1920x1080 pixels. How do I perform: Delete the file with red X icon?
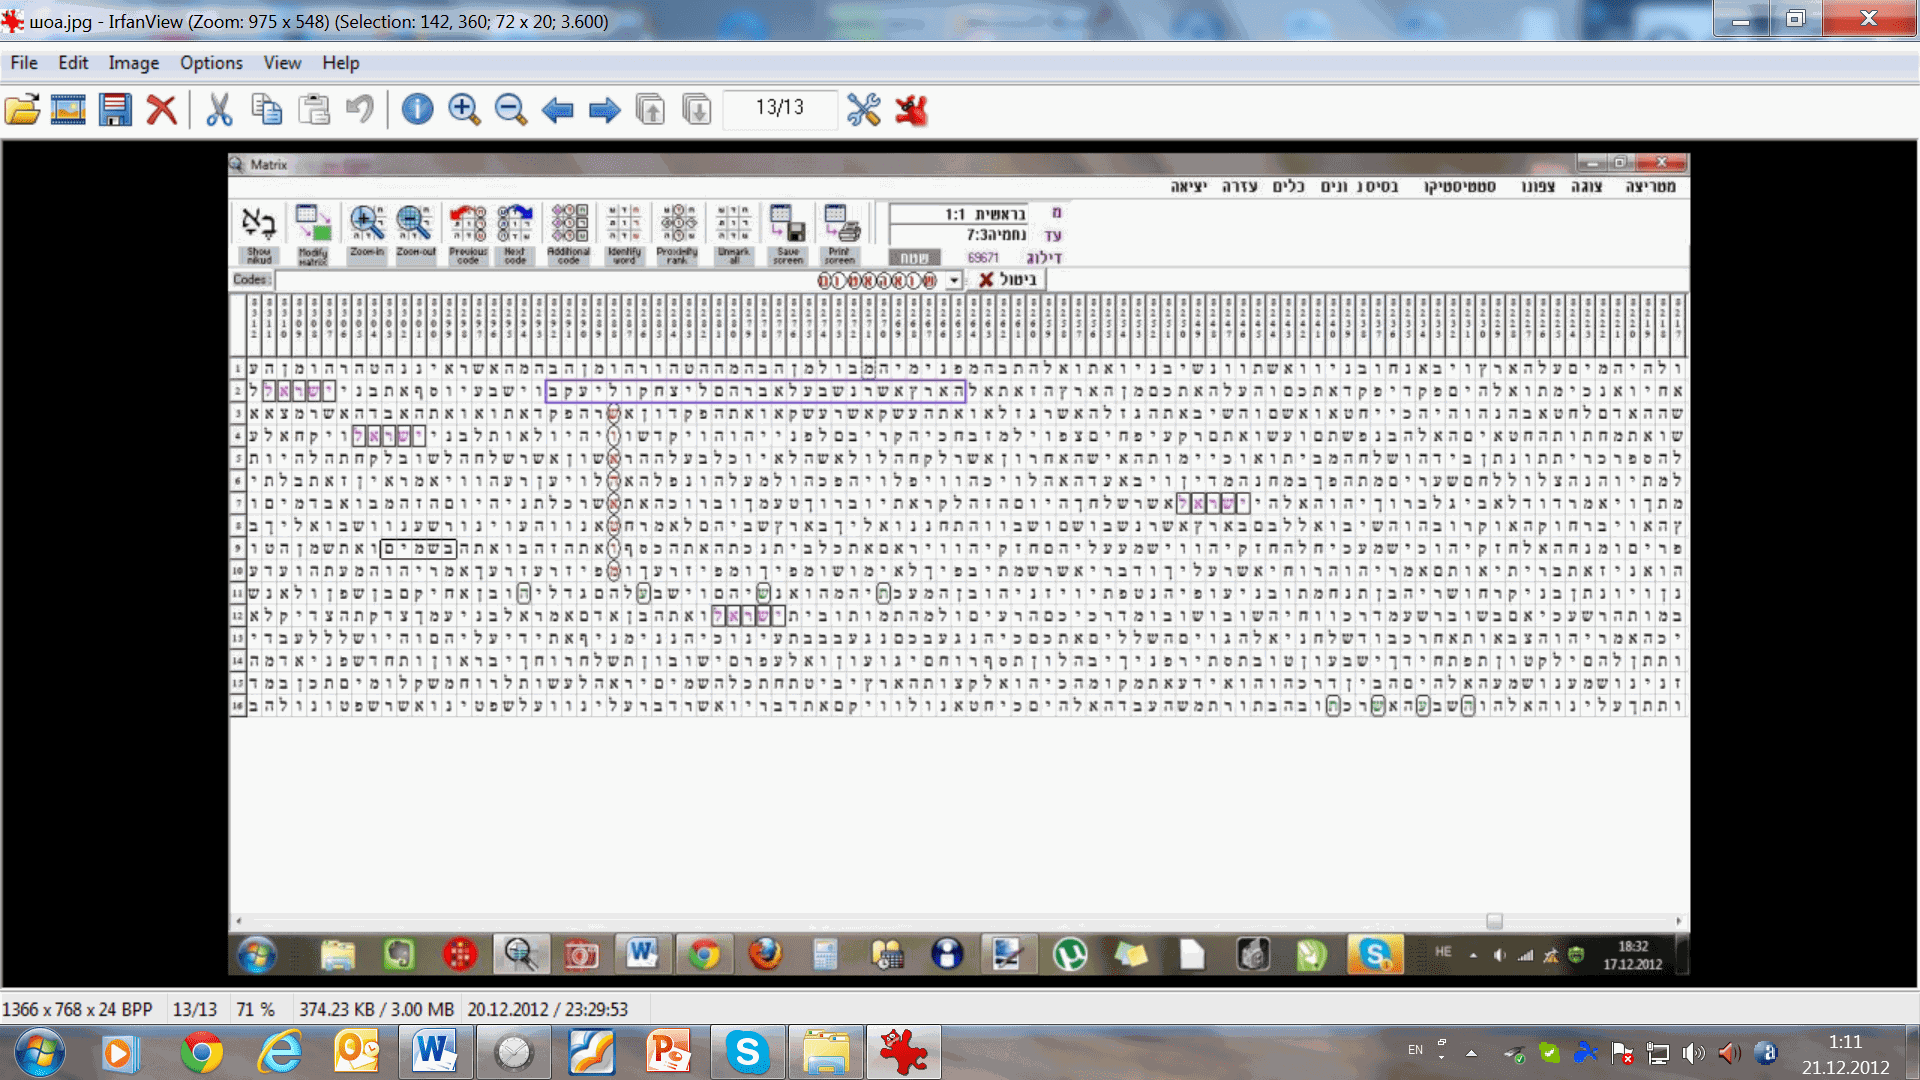click(161, 109)
